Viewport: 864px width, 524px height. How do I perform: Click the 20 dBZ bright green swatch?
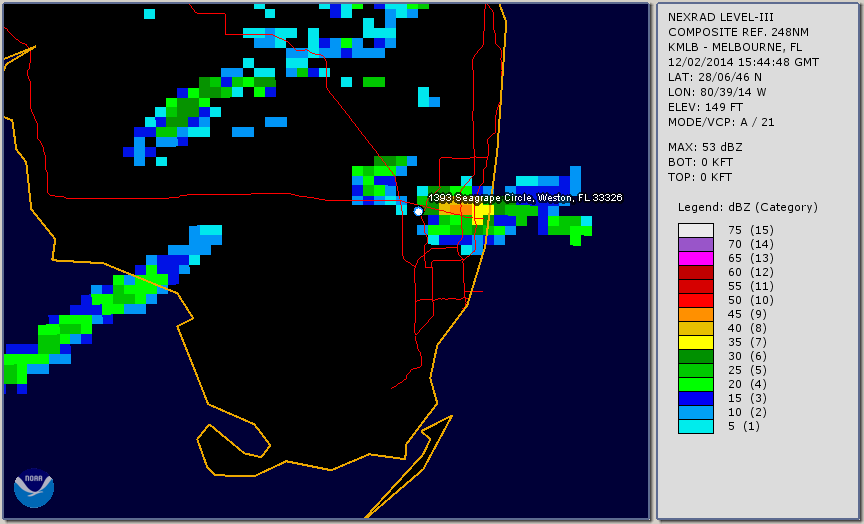(x=696, y=385)
